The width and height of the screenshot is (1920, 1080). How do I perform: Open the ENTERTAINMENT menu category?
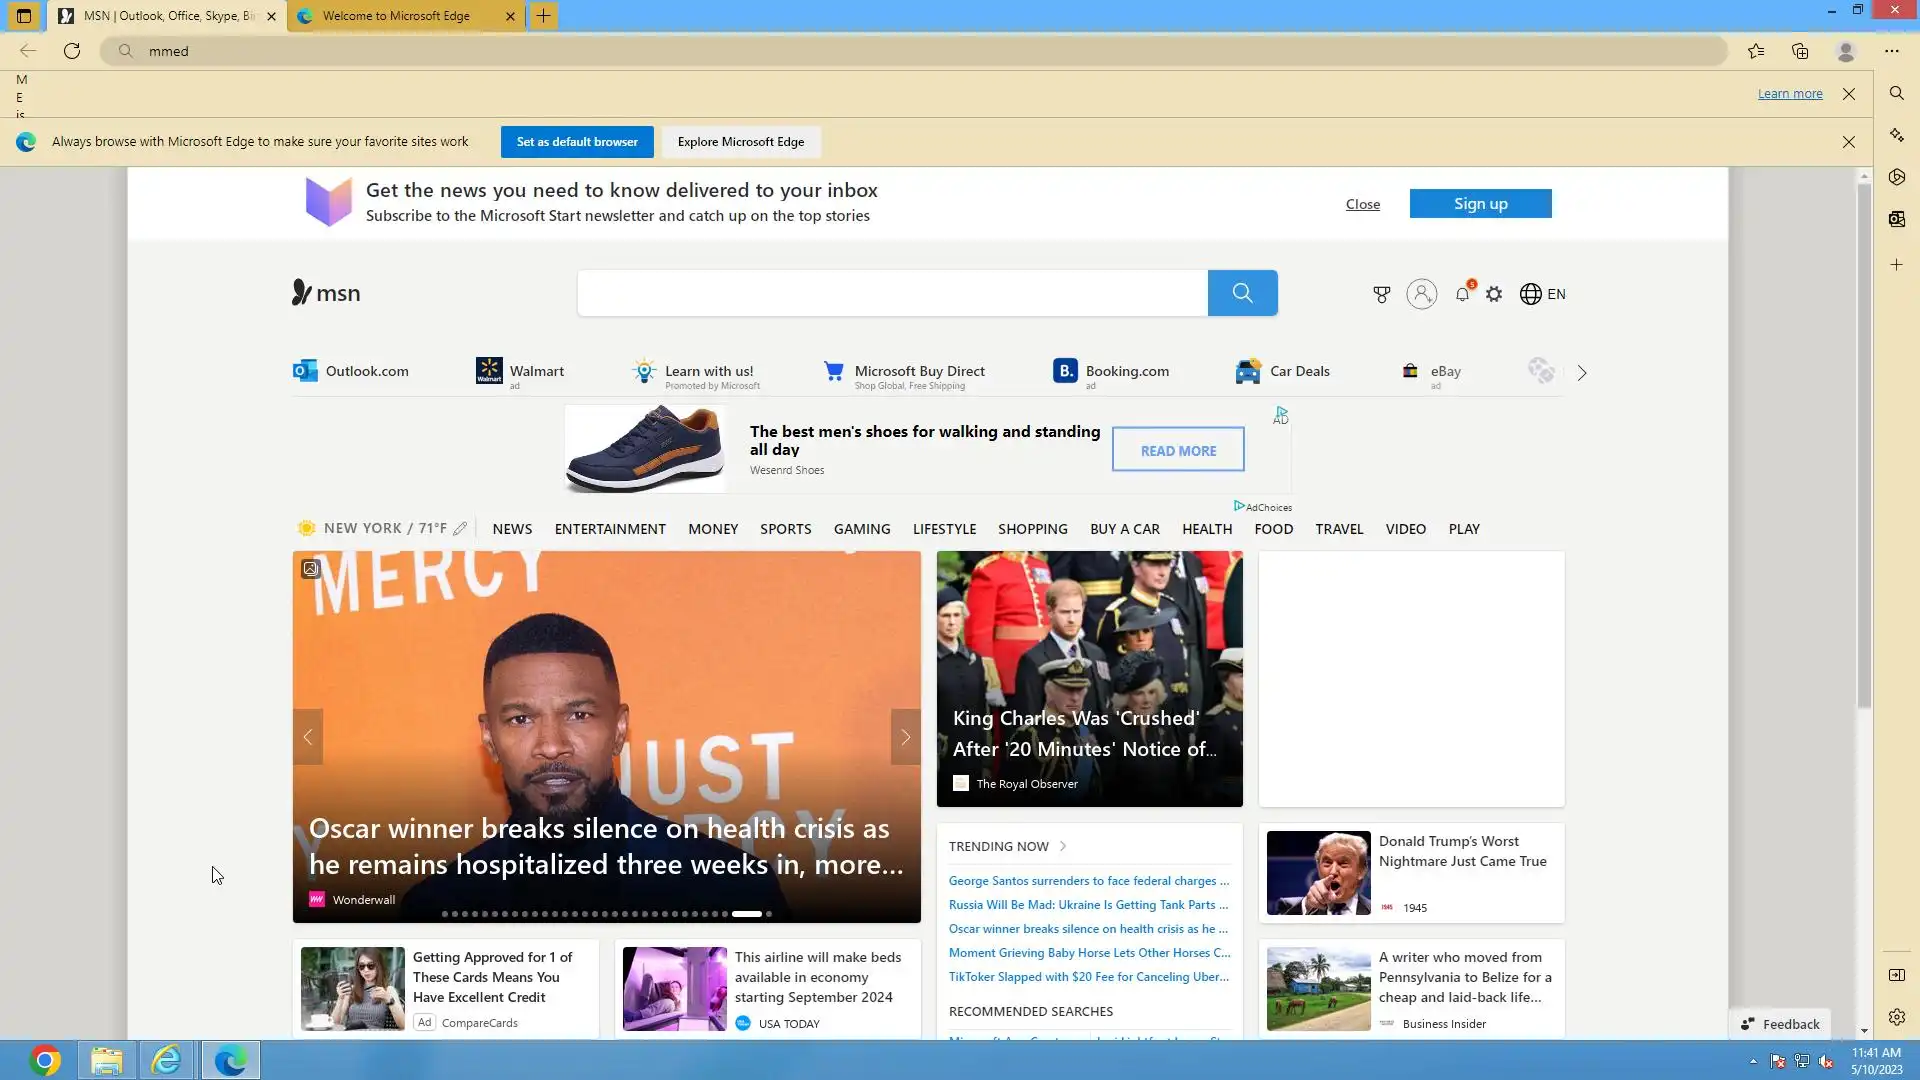click(x=610, y=529)
